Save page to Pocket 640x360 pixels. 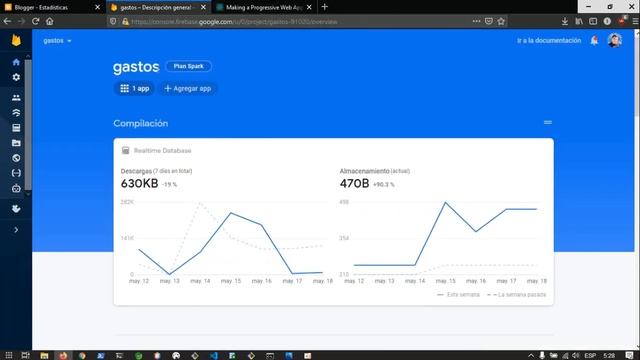(x=489, y=21)
